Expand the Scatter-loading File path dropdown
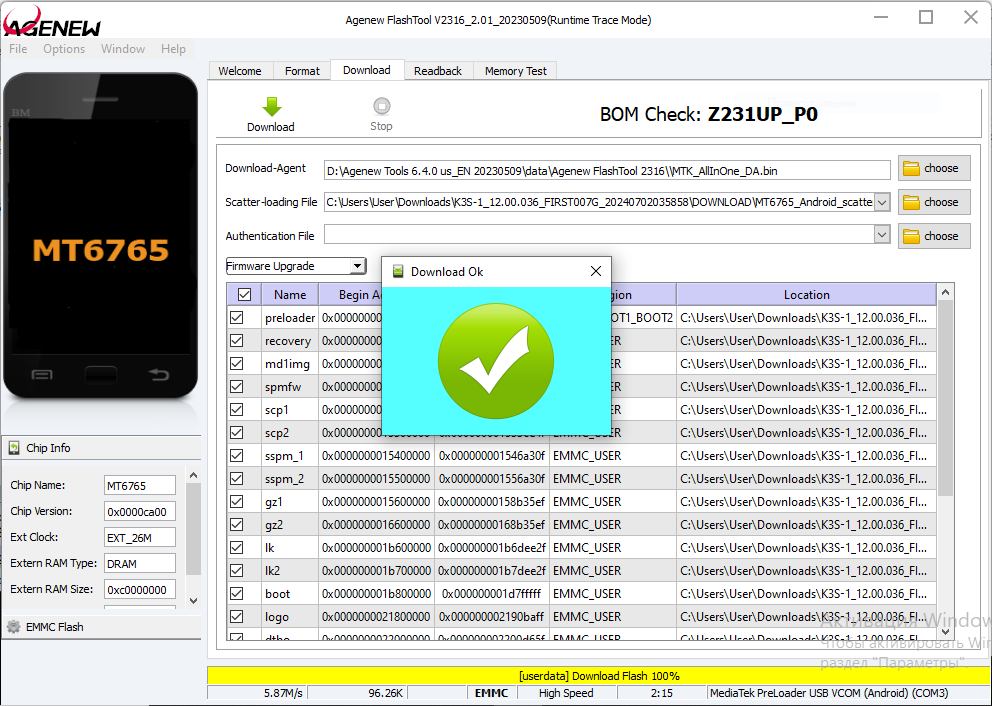Screen dimensions: 992x706 (881, 202)
